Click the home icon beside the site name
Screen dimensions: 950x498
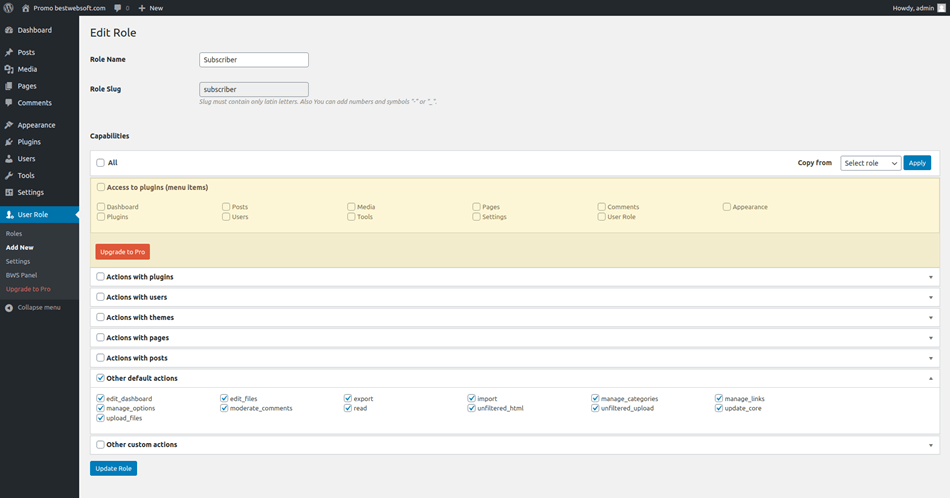pos(25,8)
